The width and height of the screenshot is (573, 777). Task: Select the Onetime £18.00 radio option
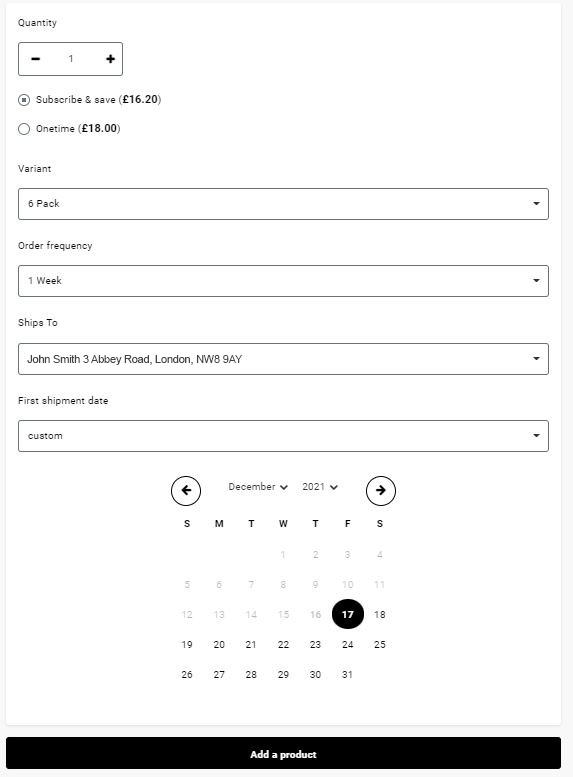[24, 129]
